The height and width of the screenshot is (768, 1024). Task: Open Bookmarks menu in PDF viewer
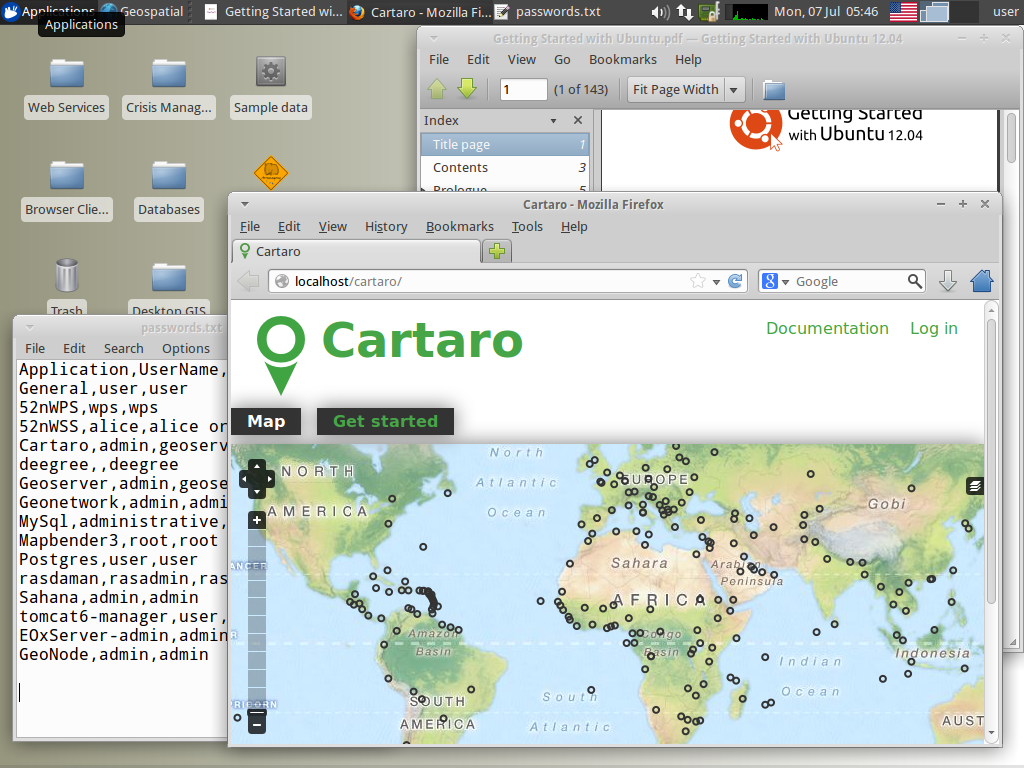[x=623, y=59]
